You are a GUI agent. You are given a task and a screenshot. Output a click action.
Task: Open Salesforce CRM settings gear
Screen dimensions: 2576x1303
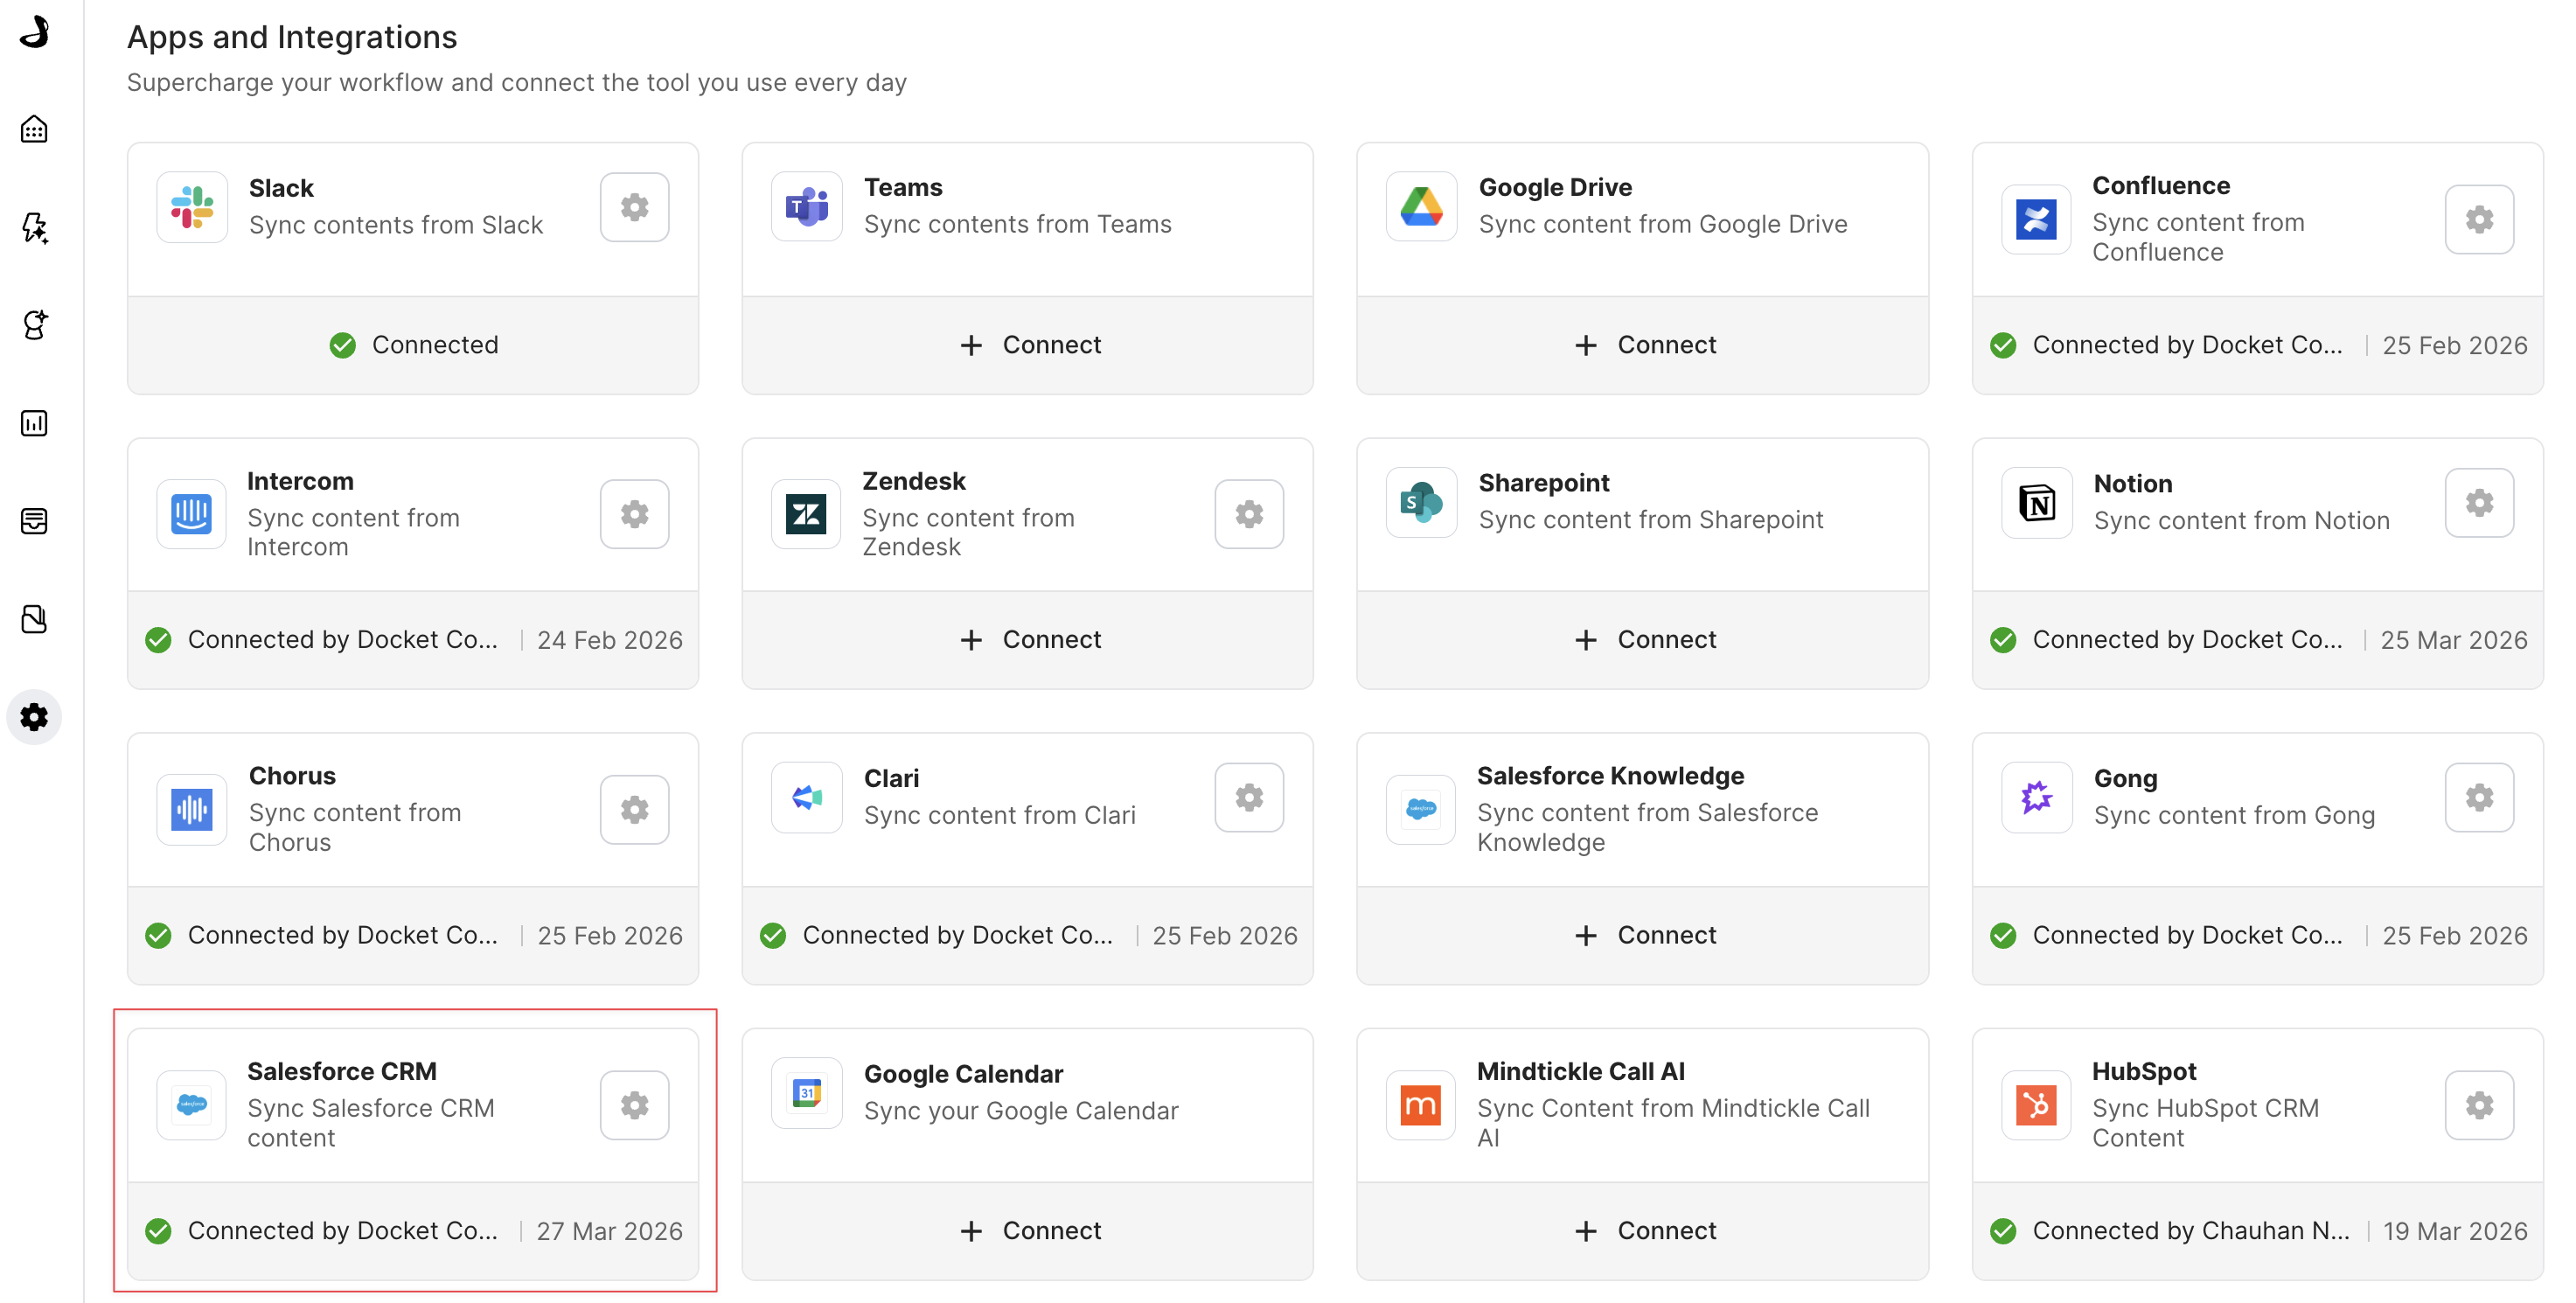[634, 1105]
